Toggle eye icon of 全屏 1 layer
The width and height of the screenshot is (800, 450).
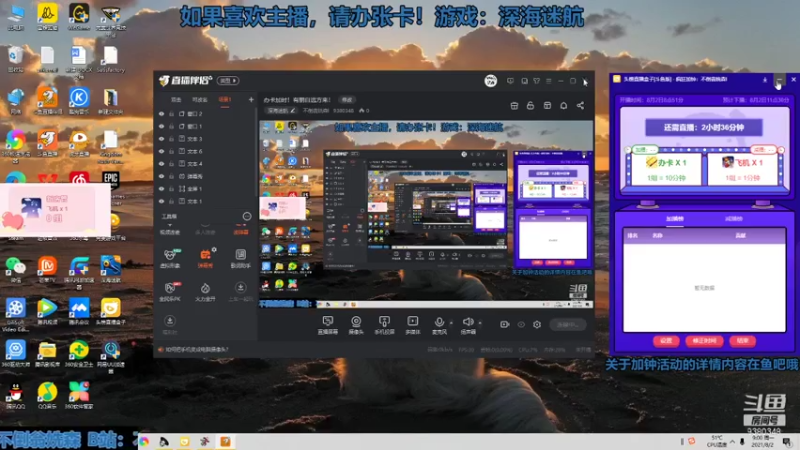tap(162, 189)
